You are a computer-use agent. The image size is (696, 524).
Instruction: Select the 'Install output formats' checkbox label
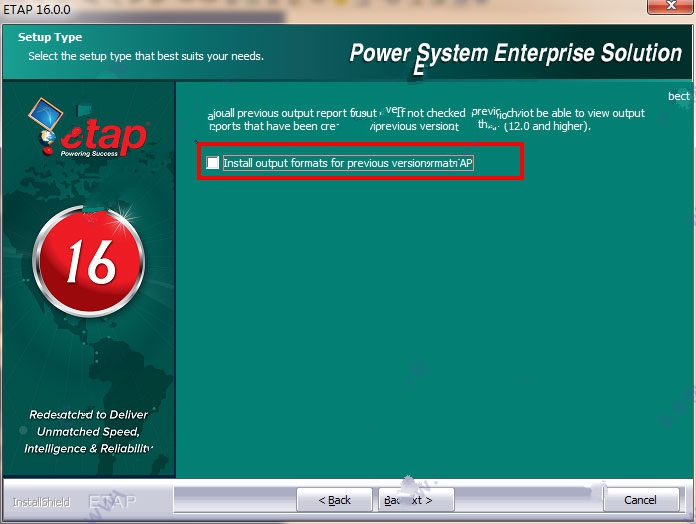coord(348,163)
